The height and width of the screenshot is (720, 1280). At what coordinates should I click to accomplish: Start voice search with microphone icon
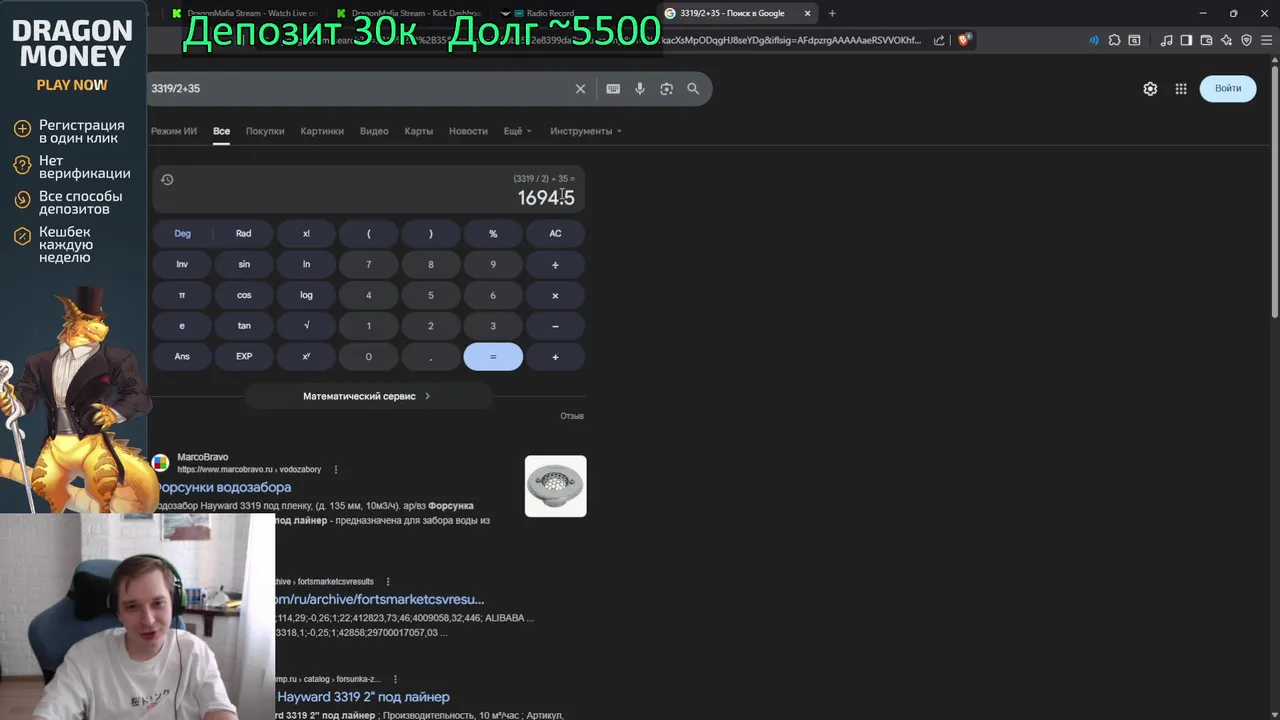tap(640, 89)
